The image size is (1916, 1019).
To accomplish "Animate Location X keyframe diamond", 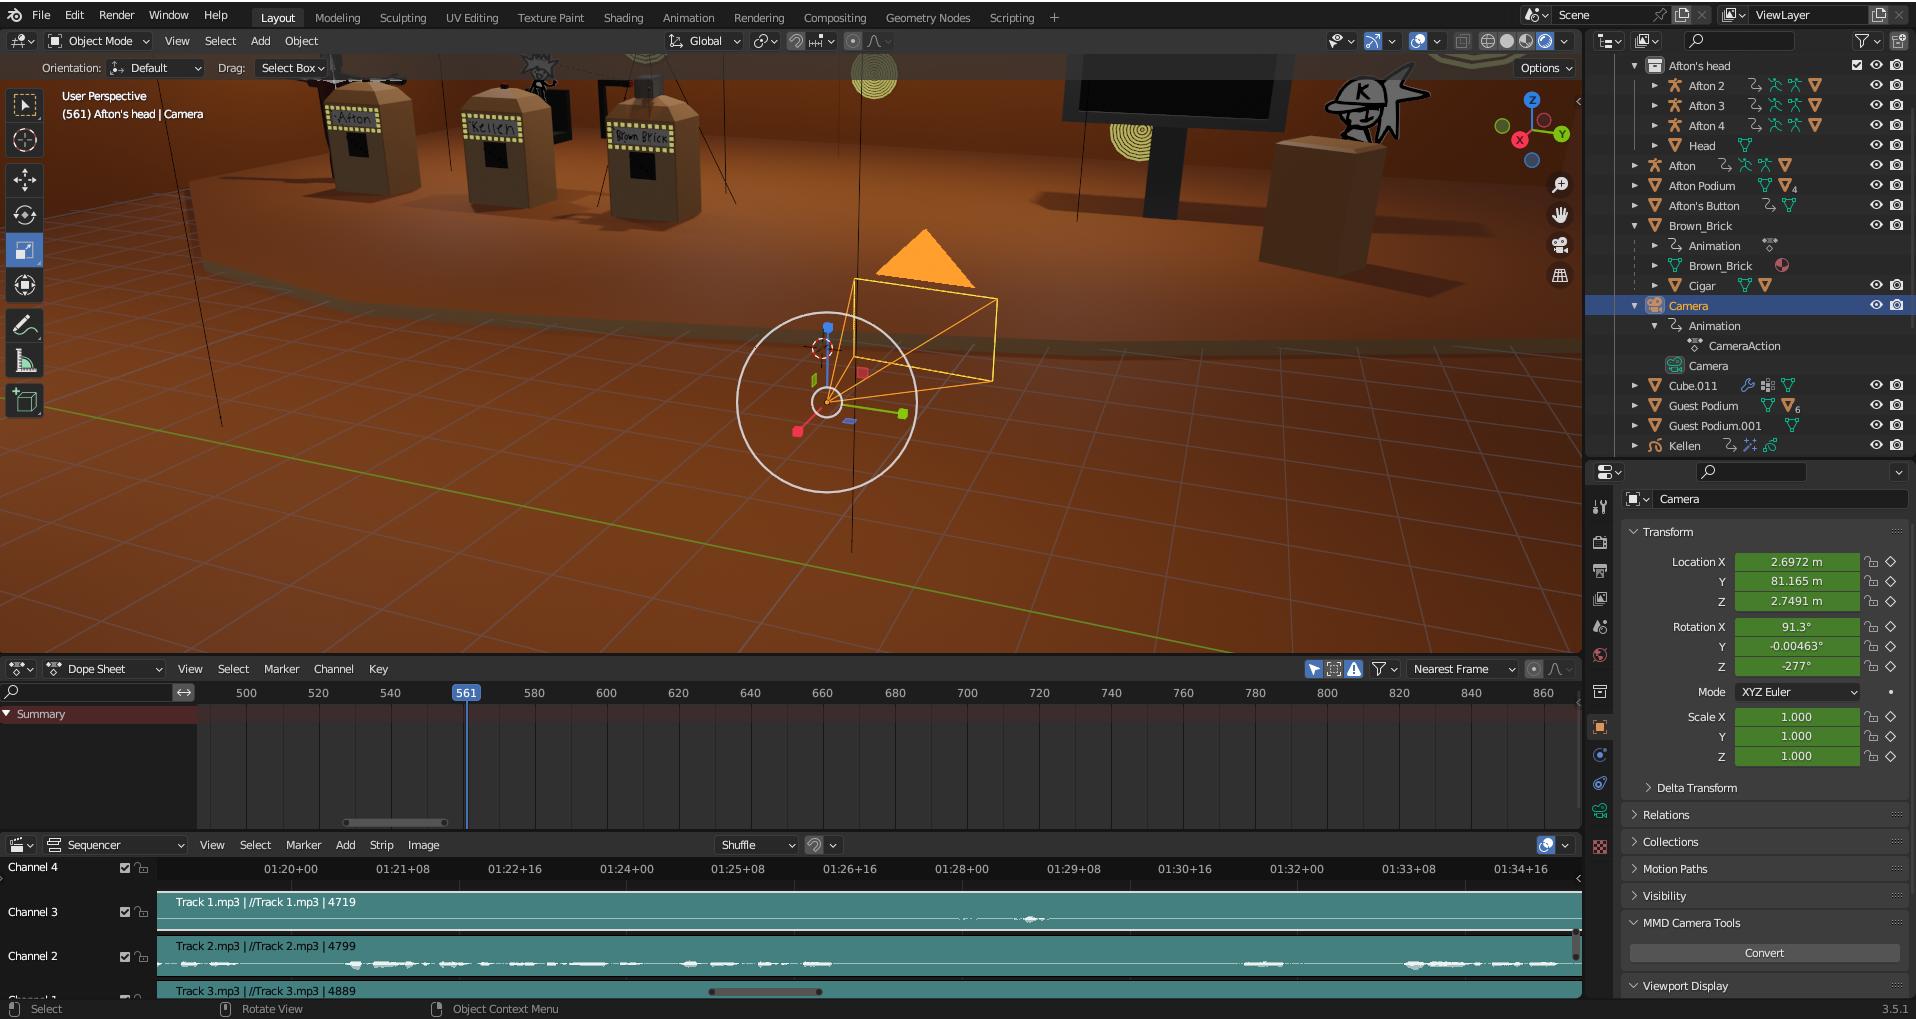I will pos(1891,562).
